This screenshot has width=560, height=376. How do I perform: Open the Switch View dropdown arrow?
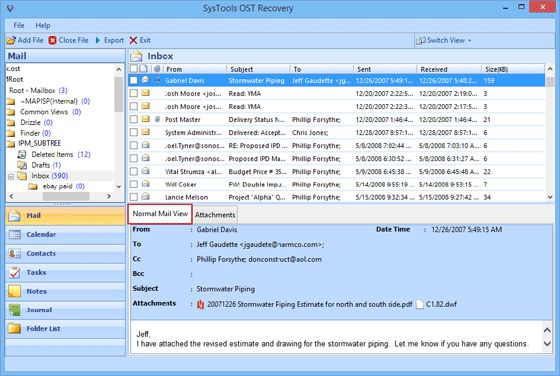469,41
